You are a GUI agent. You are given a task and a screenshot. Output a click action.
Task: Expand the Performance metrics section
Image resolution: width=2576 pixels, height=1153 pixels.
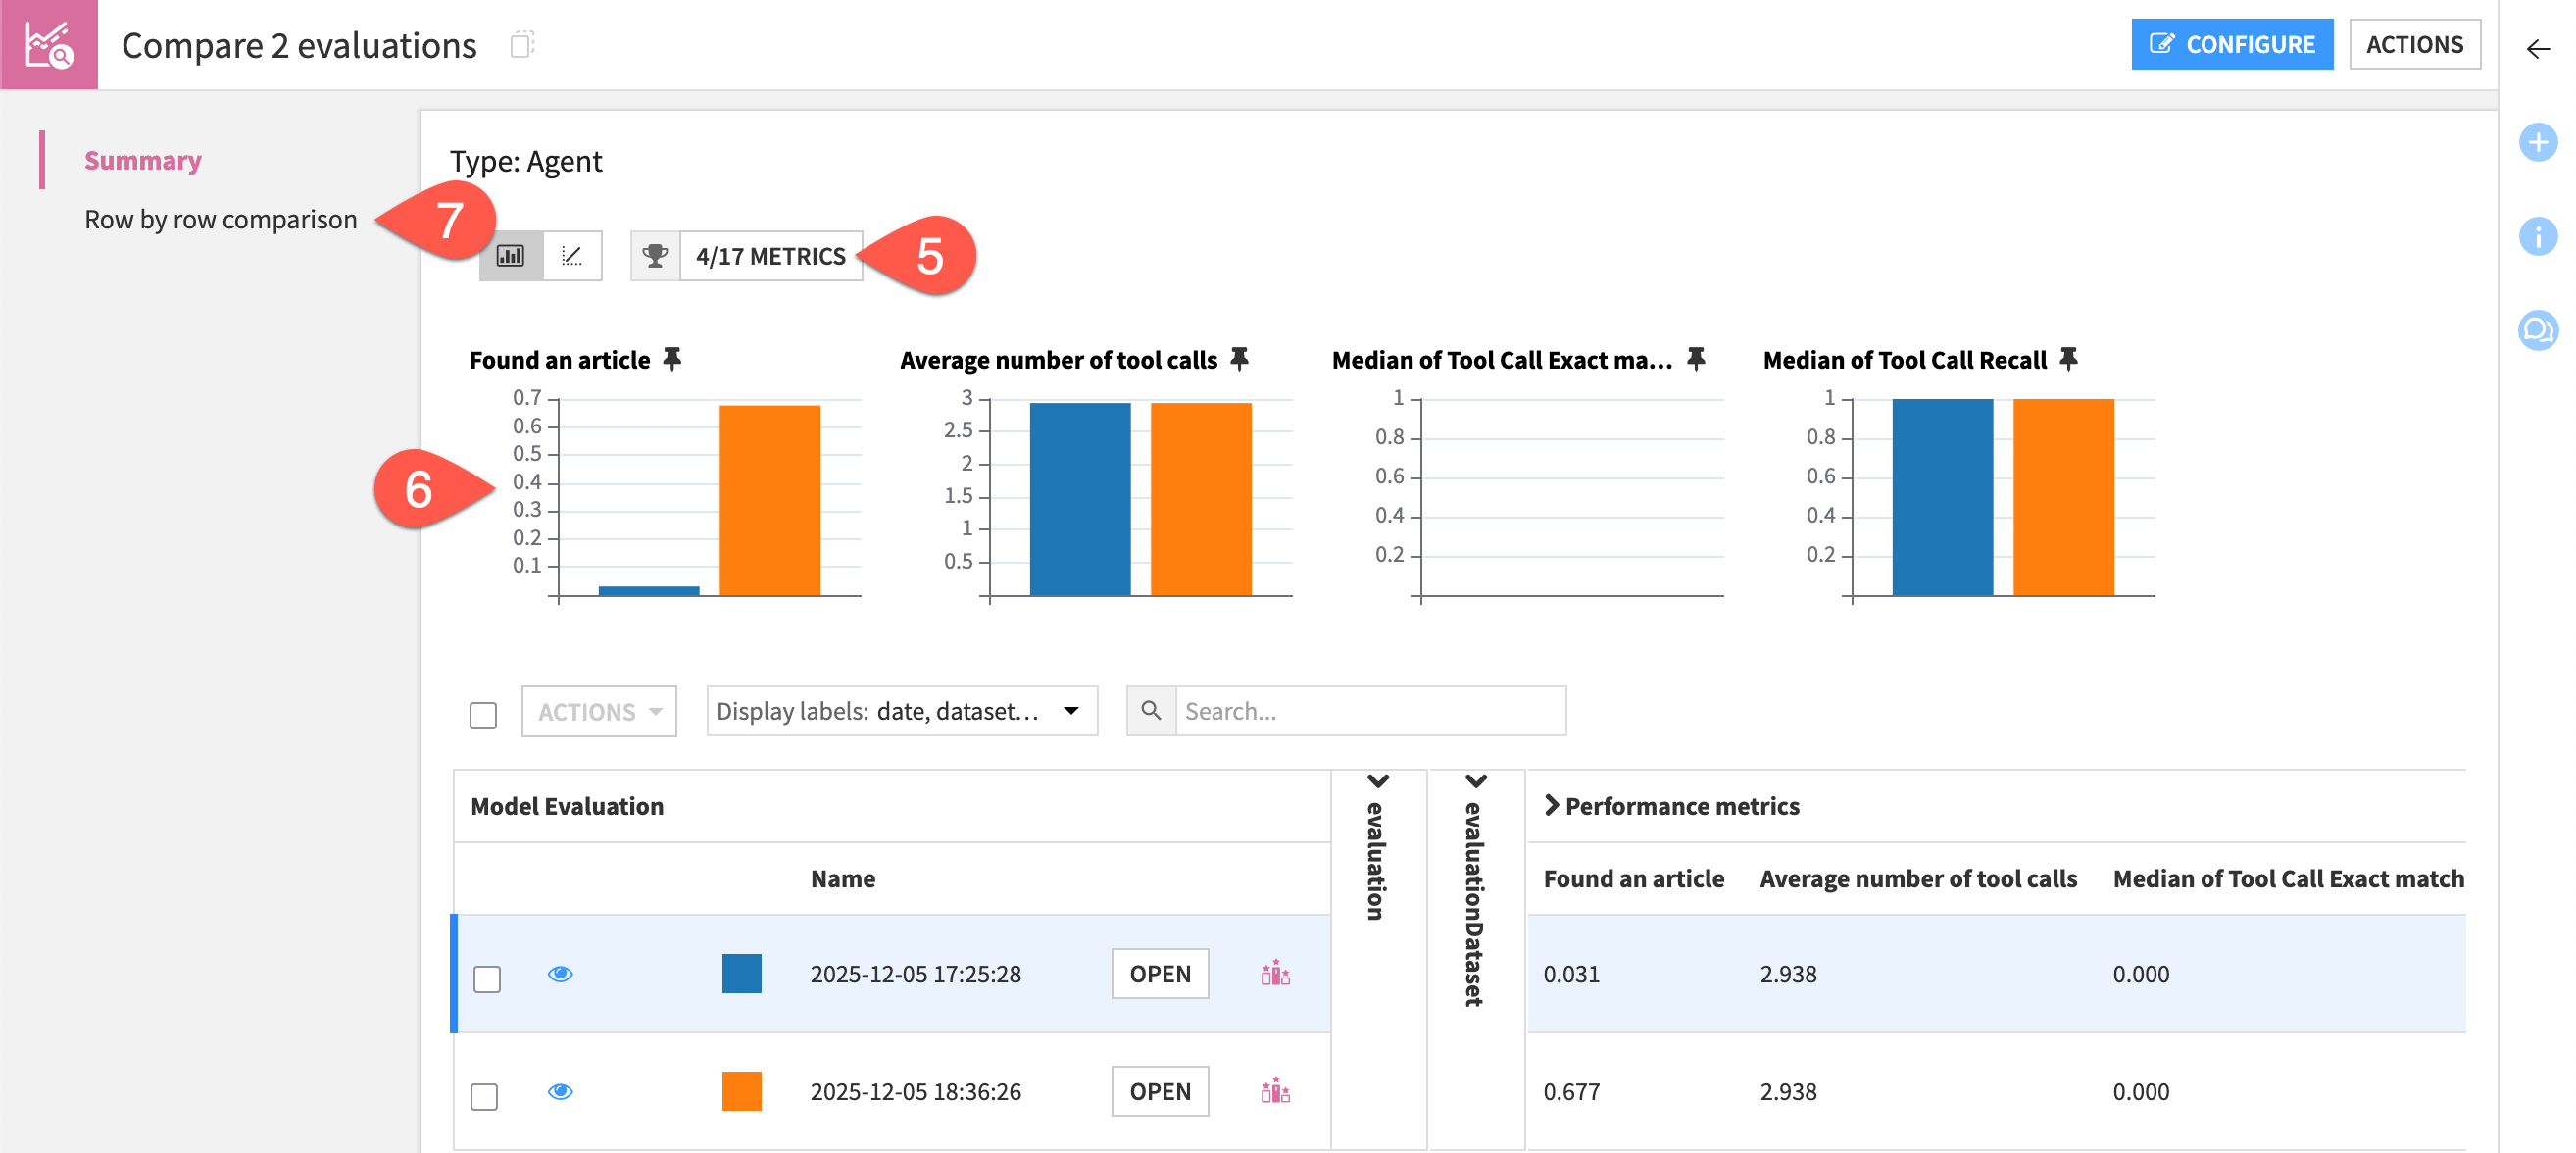pyautogui.click(x=1554, y=805)
